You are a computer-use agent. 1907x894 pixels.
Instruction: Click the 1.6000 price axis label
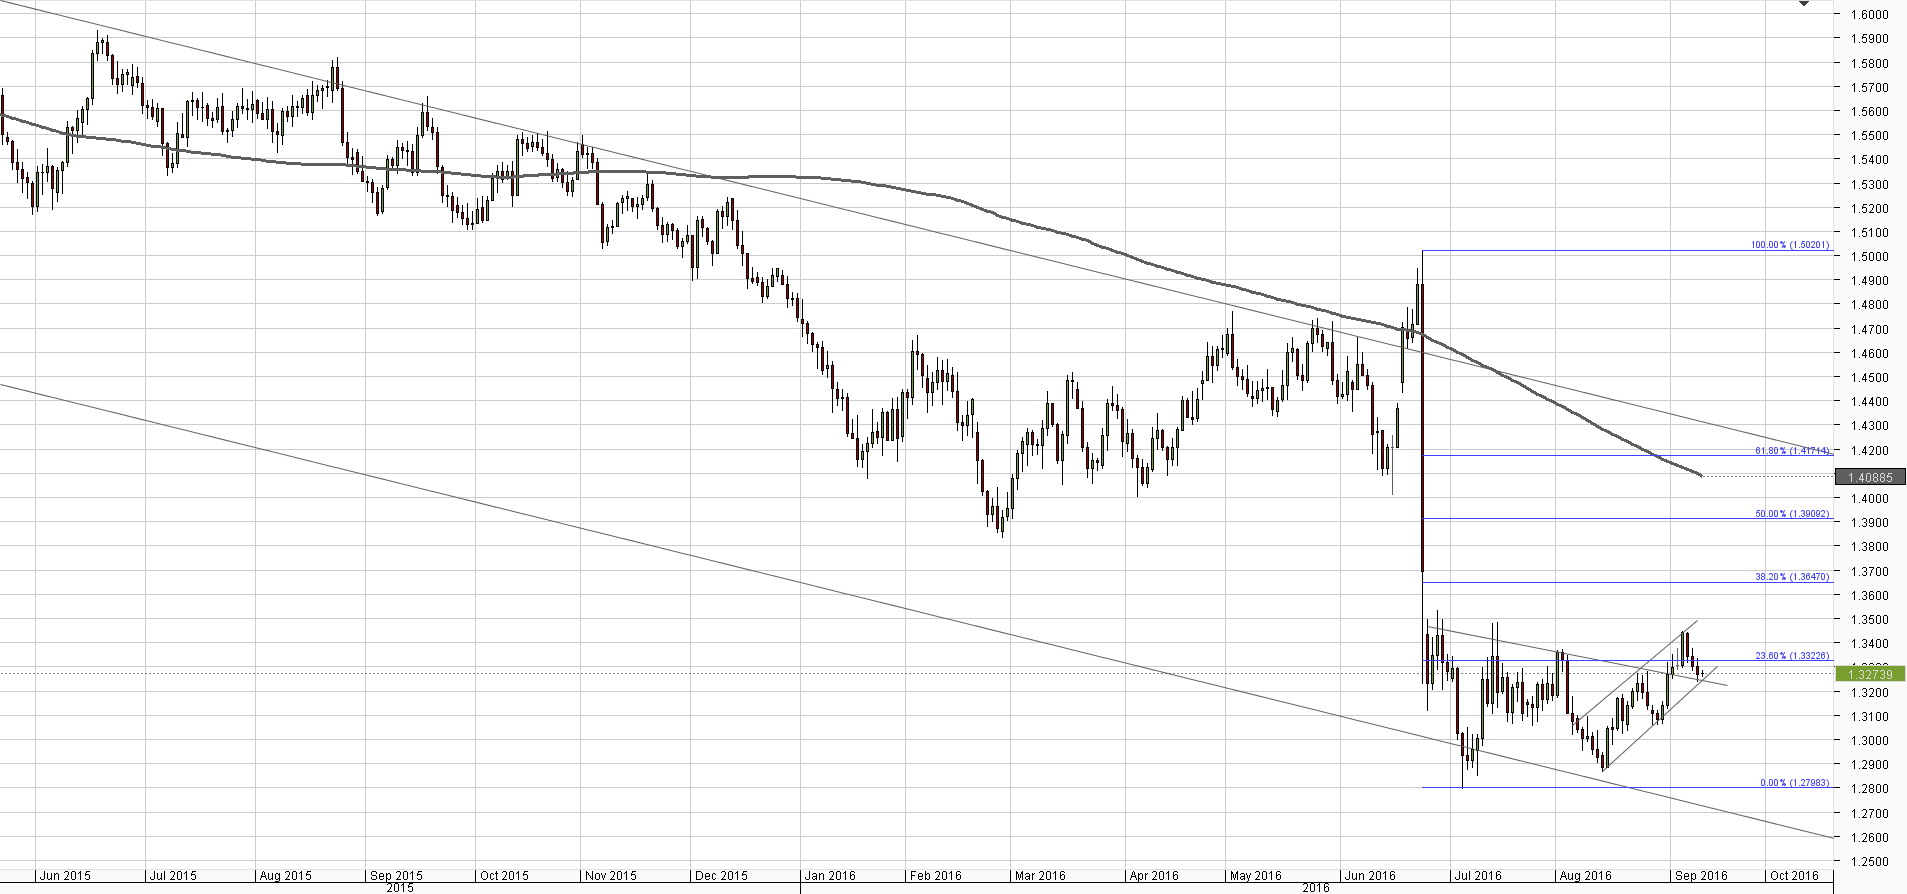pyautogui.click(x=1869, y=15)
